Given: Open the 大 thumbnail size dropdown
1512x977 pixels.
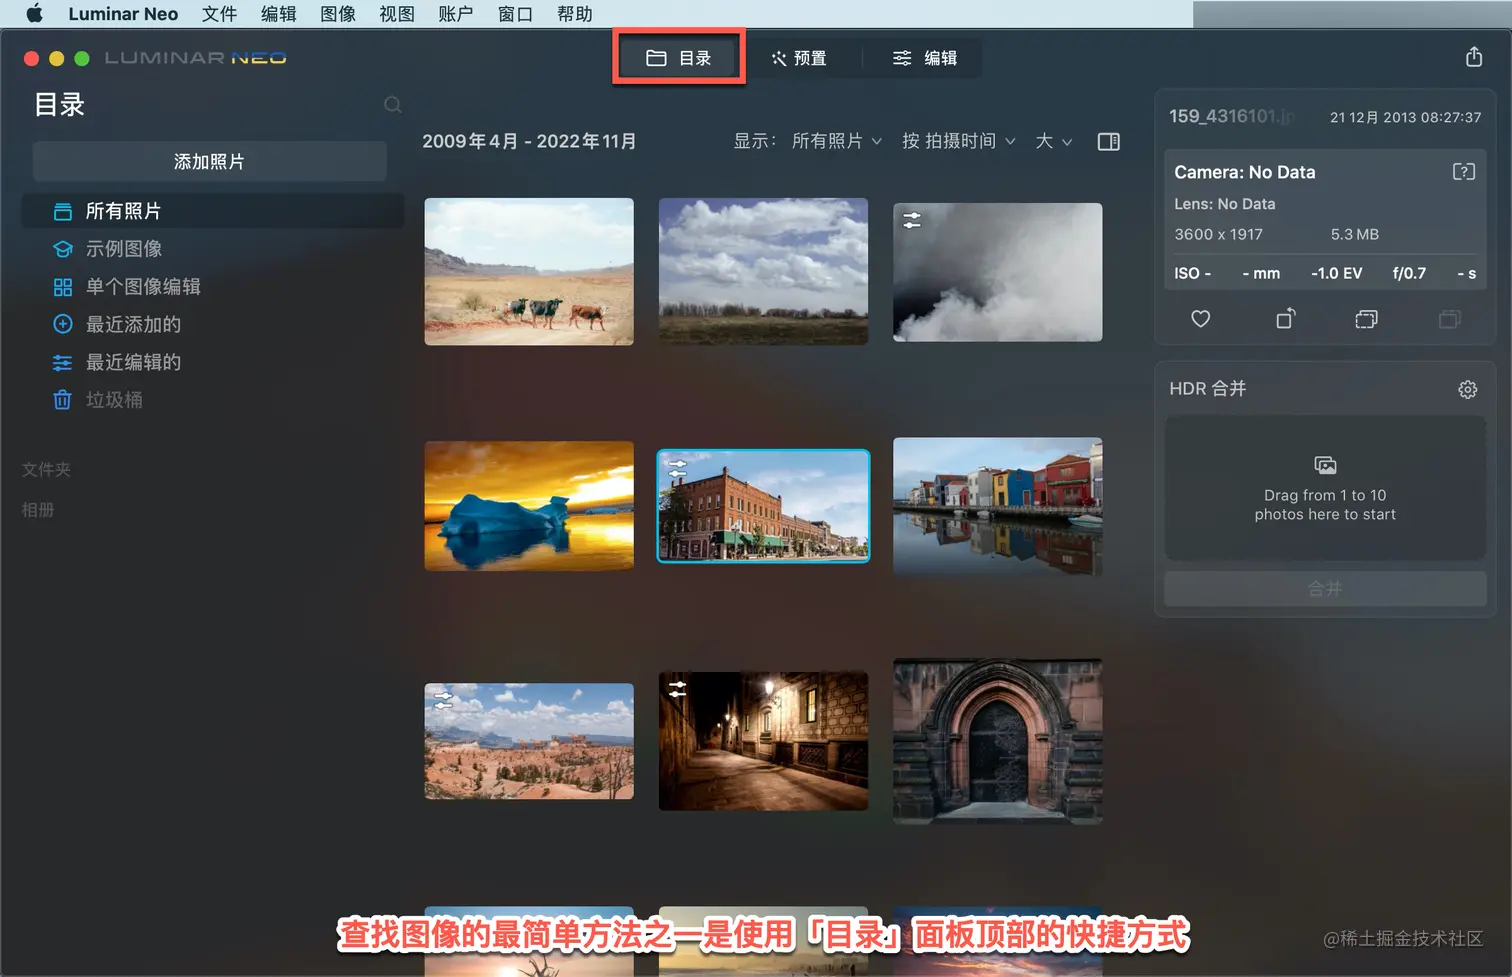Looking at the screenshot, I should coord(1054,141).
